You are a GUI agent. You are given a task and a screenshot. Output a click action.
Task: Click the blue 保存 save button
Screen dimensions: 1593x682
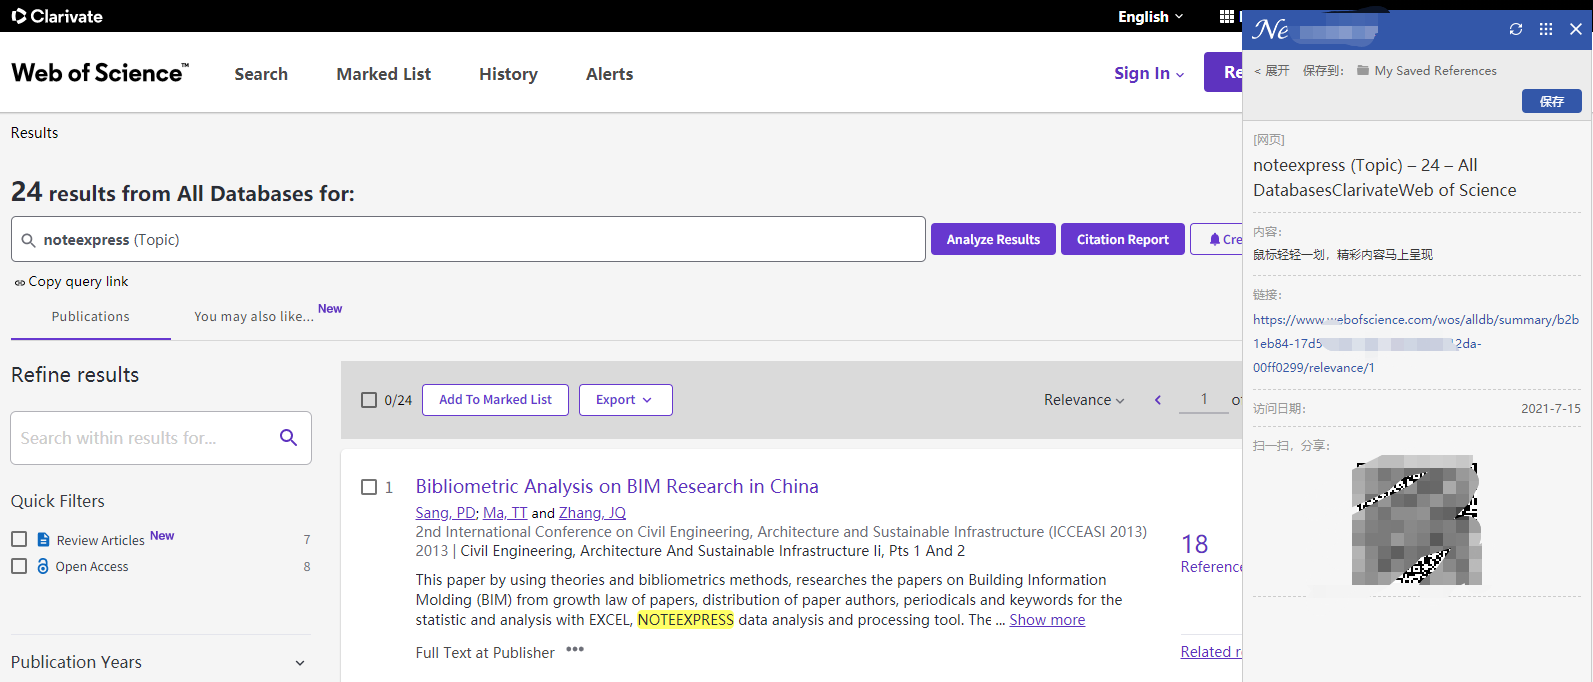pyautogui.click(x=1552, y=101)
